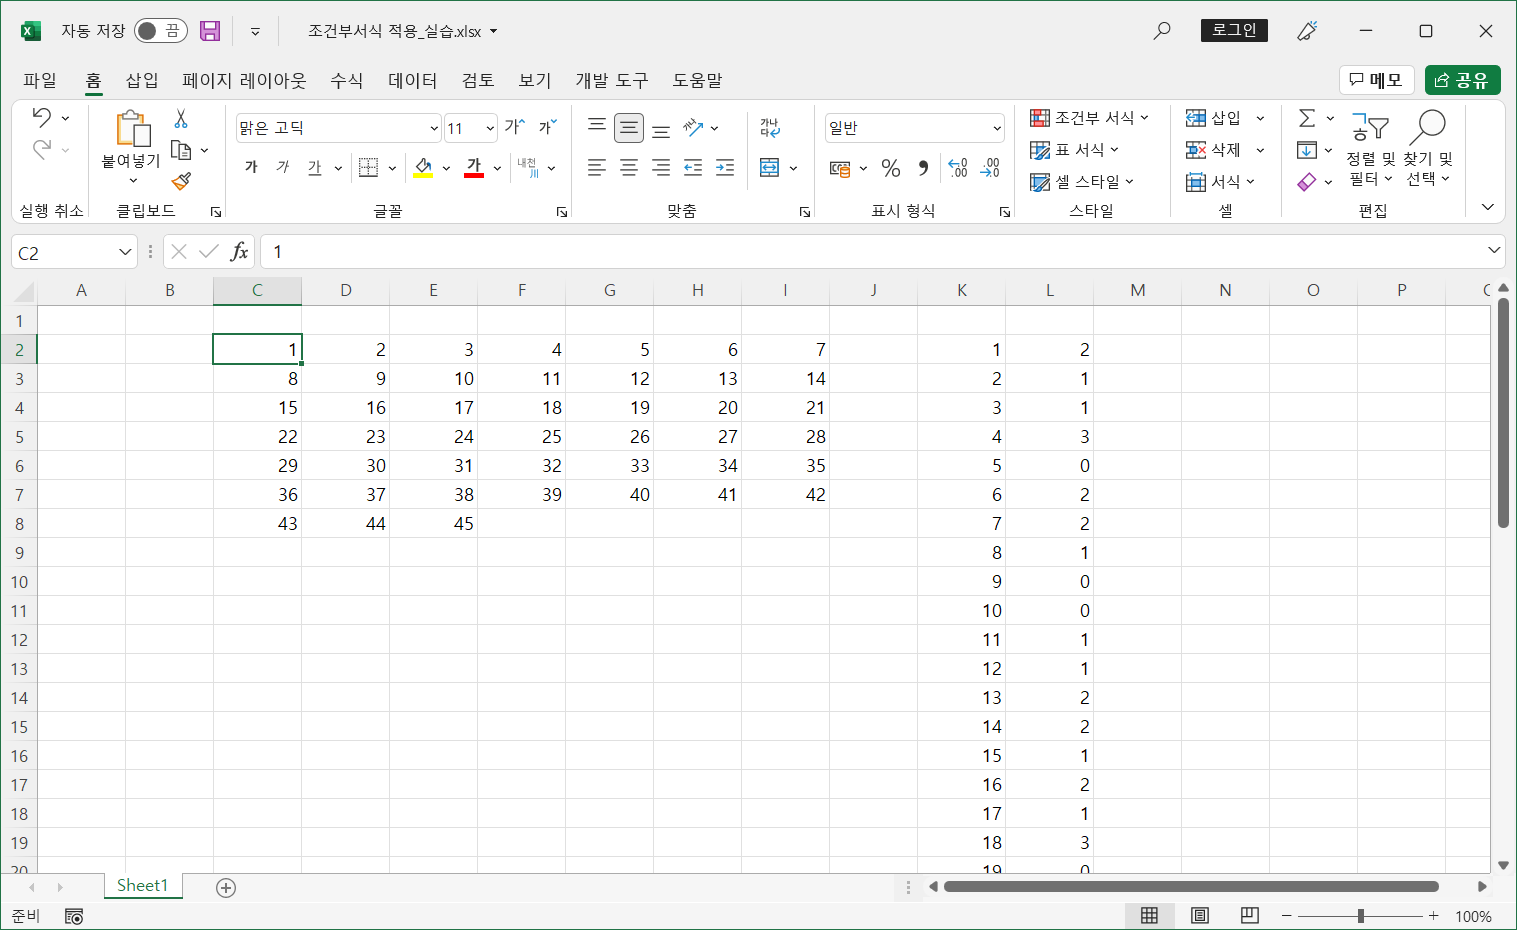Apply comma style number format icon
1517x930 pixels.
pos(923,168)
